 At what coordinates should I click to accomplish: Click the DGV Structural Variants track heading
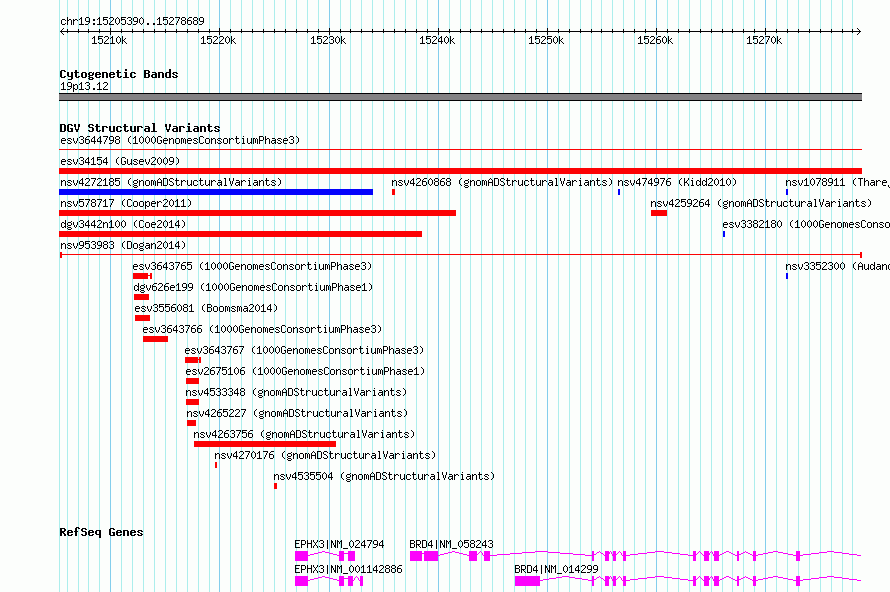pyautogui.click(x=140, y=128)
